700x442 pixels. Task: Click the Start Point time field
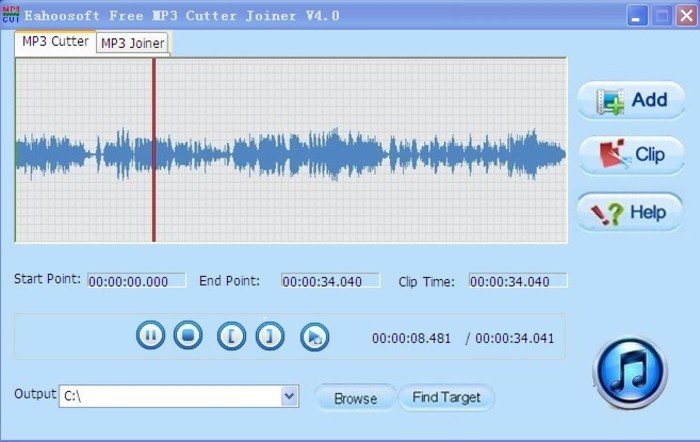coord(136,281)
